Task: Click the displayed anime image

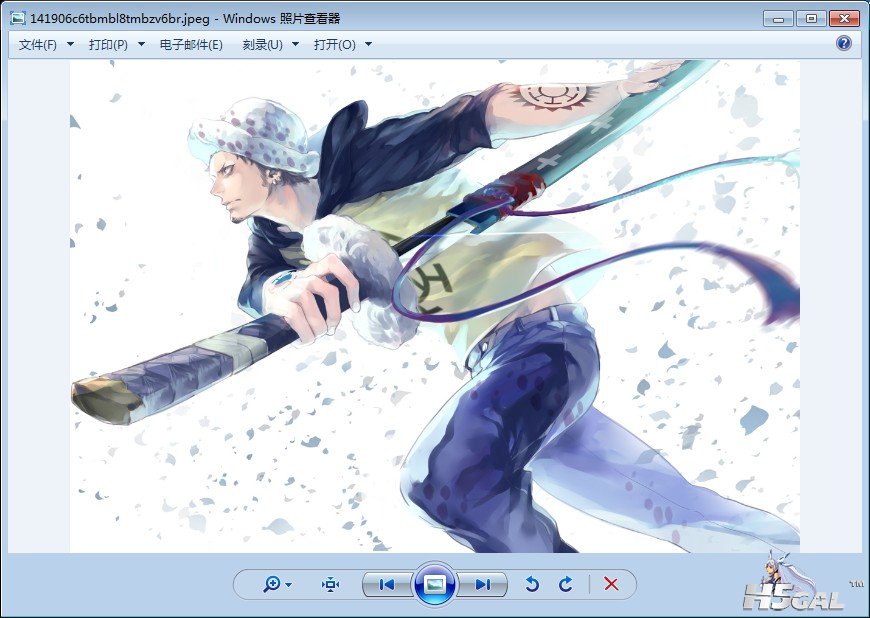Action: (434, 306)
